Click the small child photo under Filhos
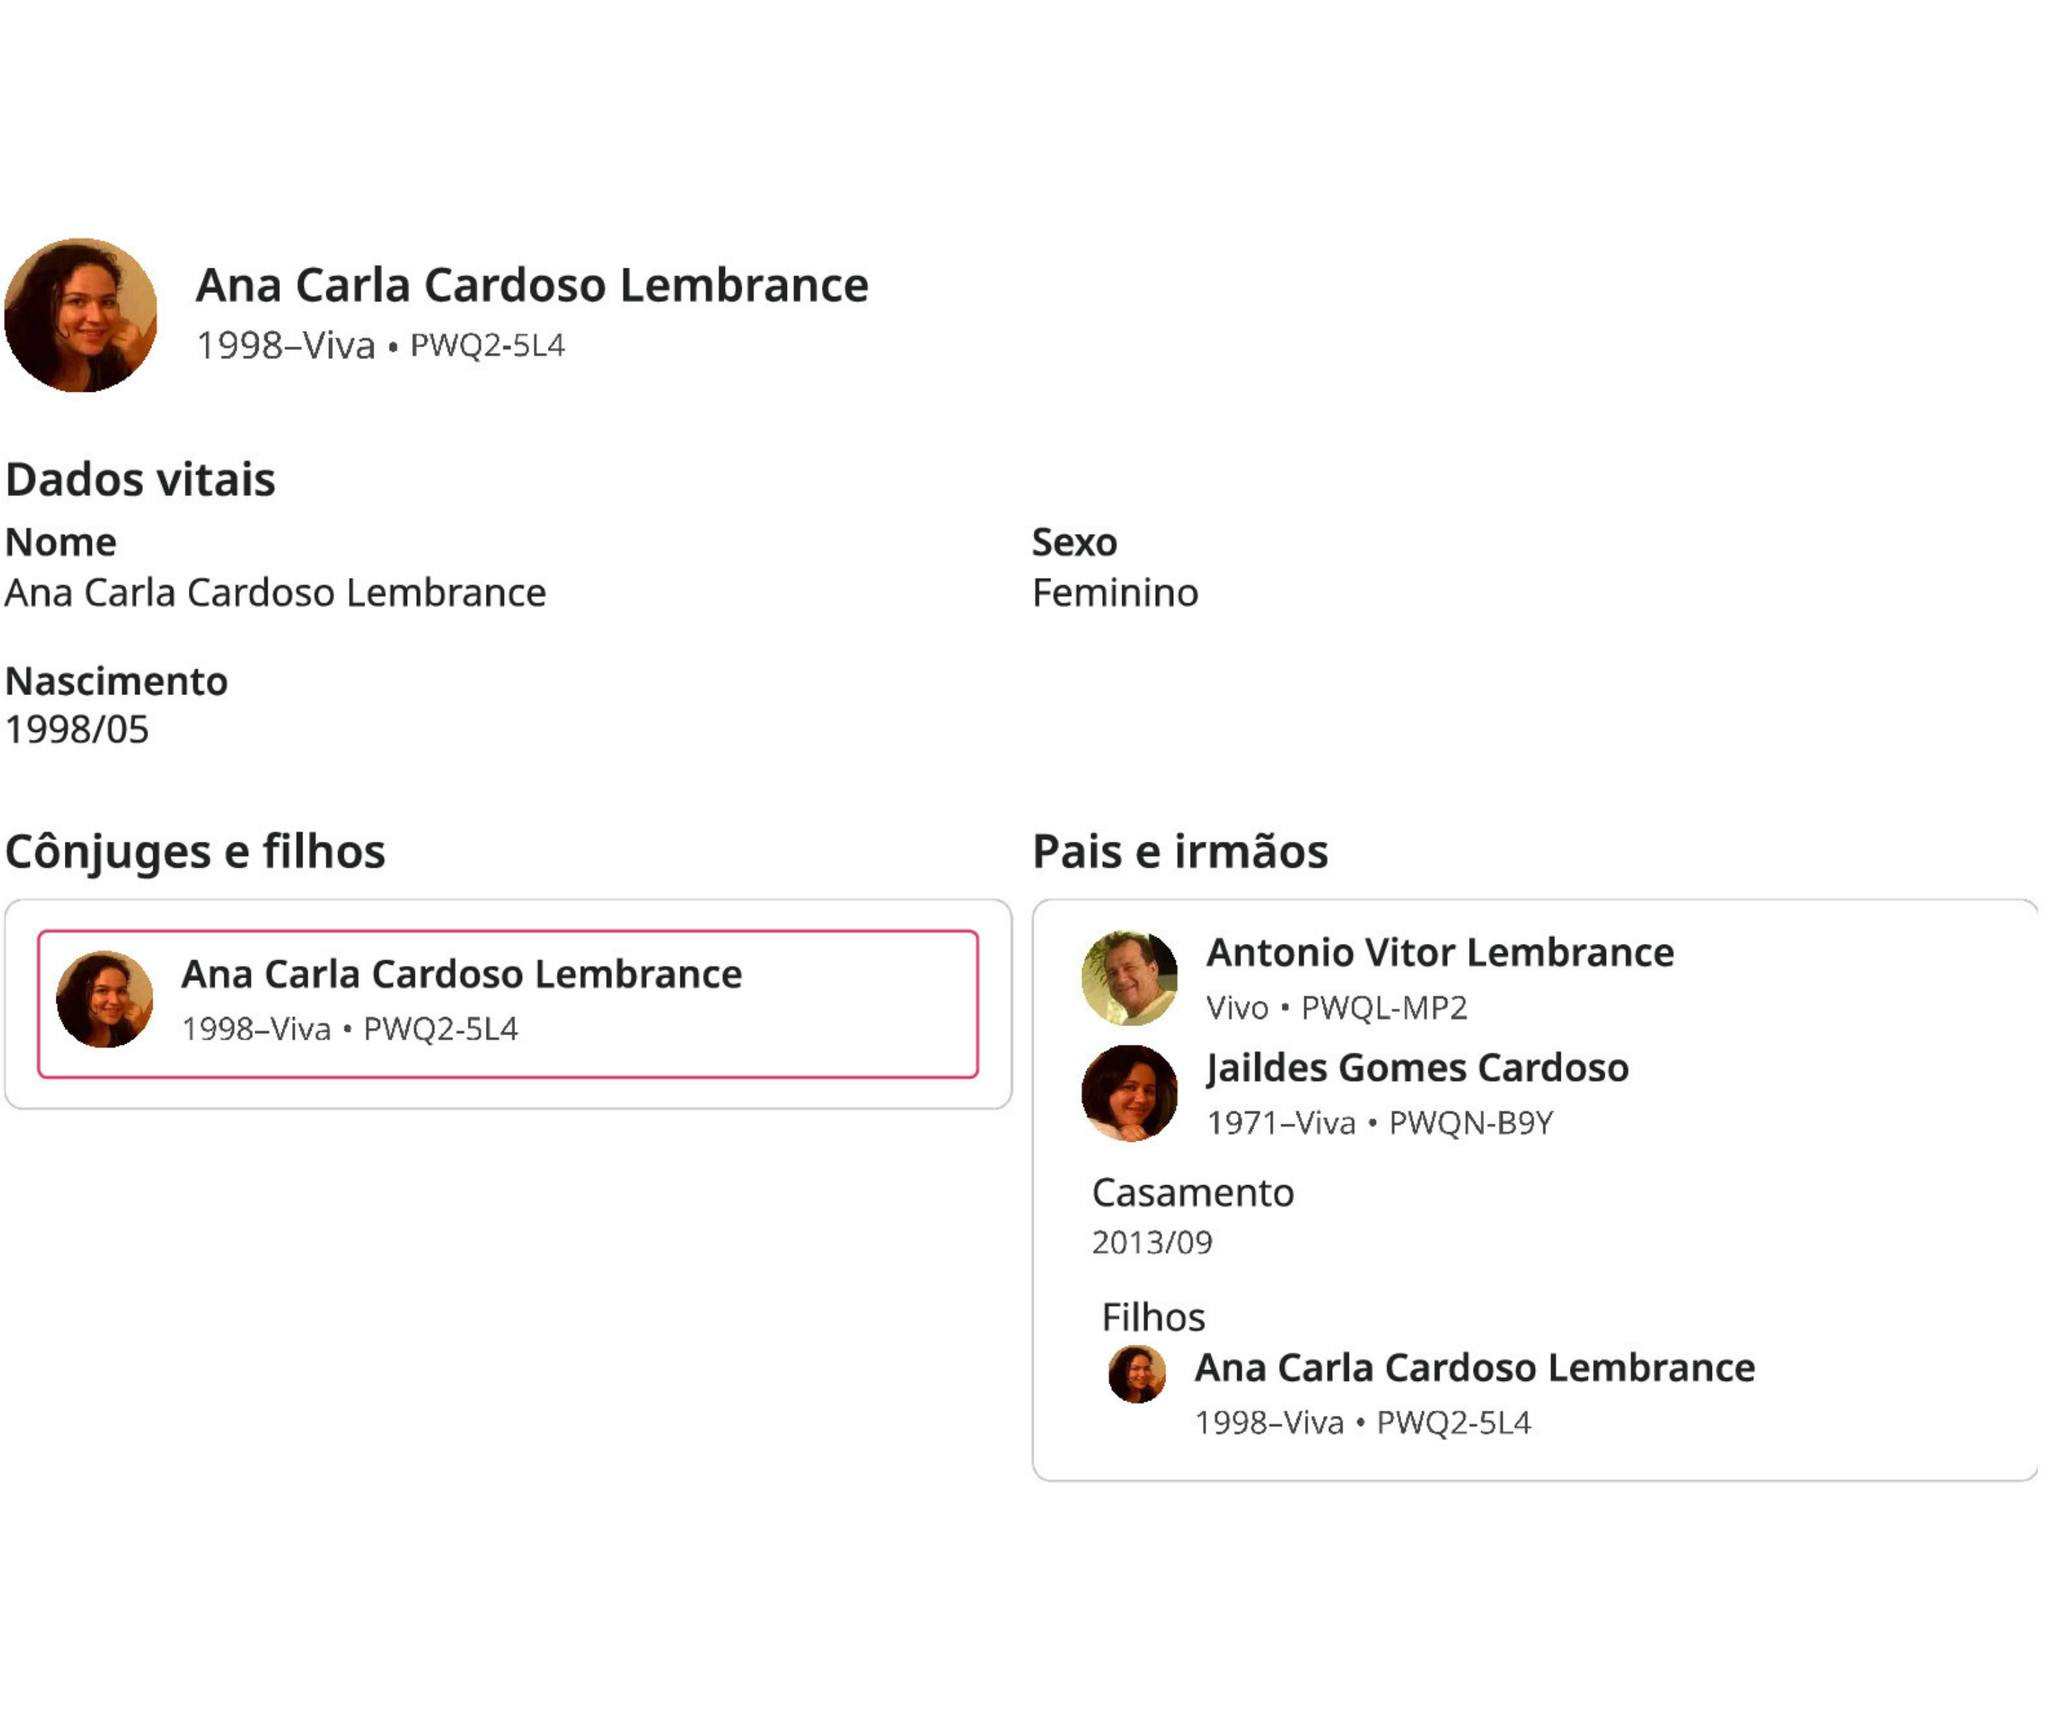Image resolution: width=2048 pixels, height=1717 pixels. coord(1137,1374)
